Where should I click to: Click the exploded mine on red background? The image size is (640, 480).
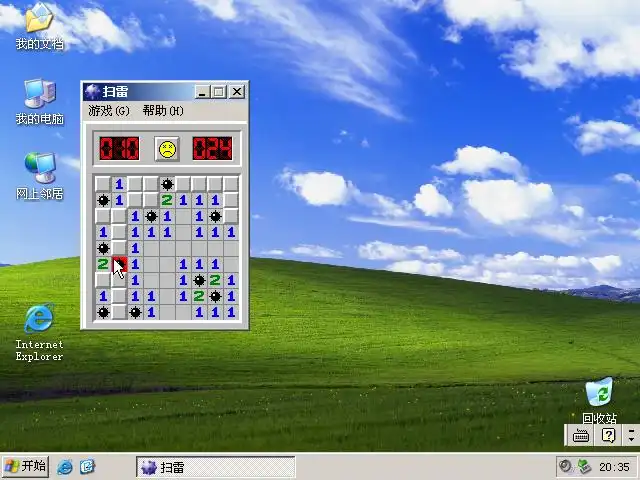click(x=119, y=264)
